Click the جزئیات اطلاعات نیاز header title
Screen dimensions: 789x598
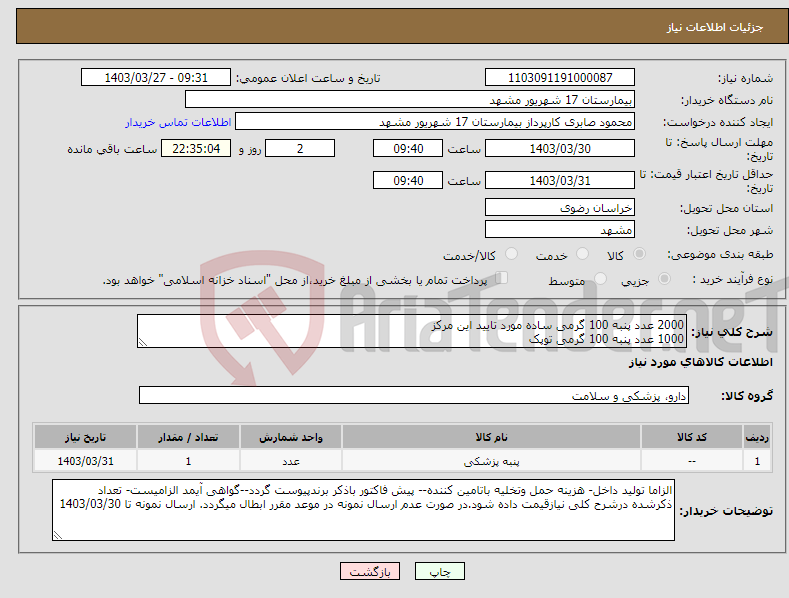pos(715,27)
